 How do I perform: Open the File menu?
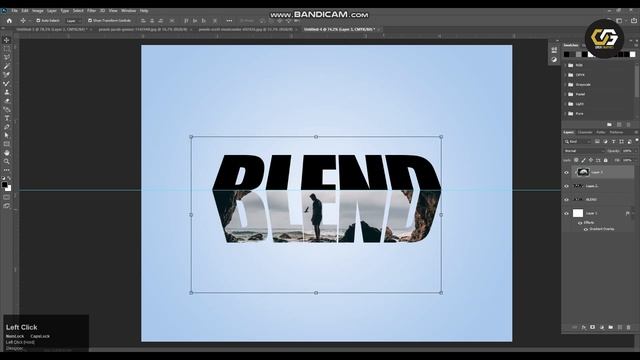[x=14, y=11]
